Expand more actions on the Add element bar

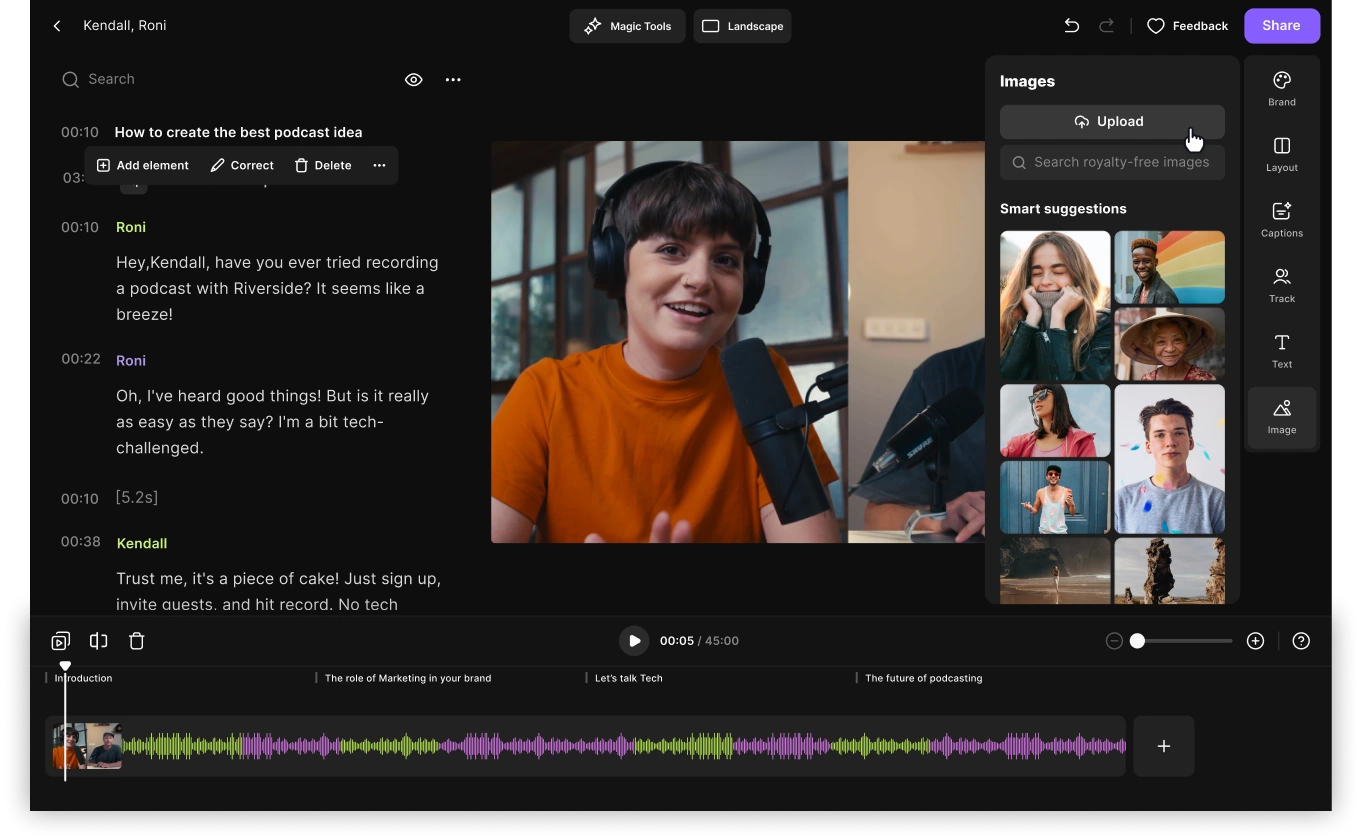coord(379,165)
